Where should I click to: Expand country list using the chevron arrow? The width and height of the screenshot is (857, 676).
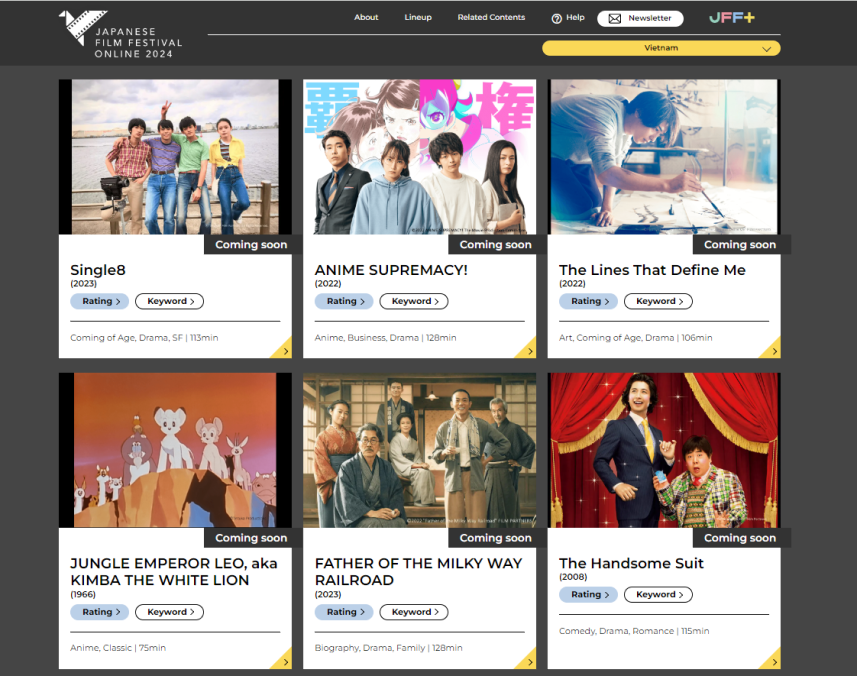click(x=767, y=49)
